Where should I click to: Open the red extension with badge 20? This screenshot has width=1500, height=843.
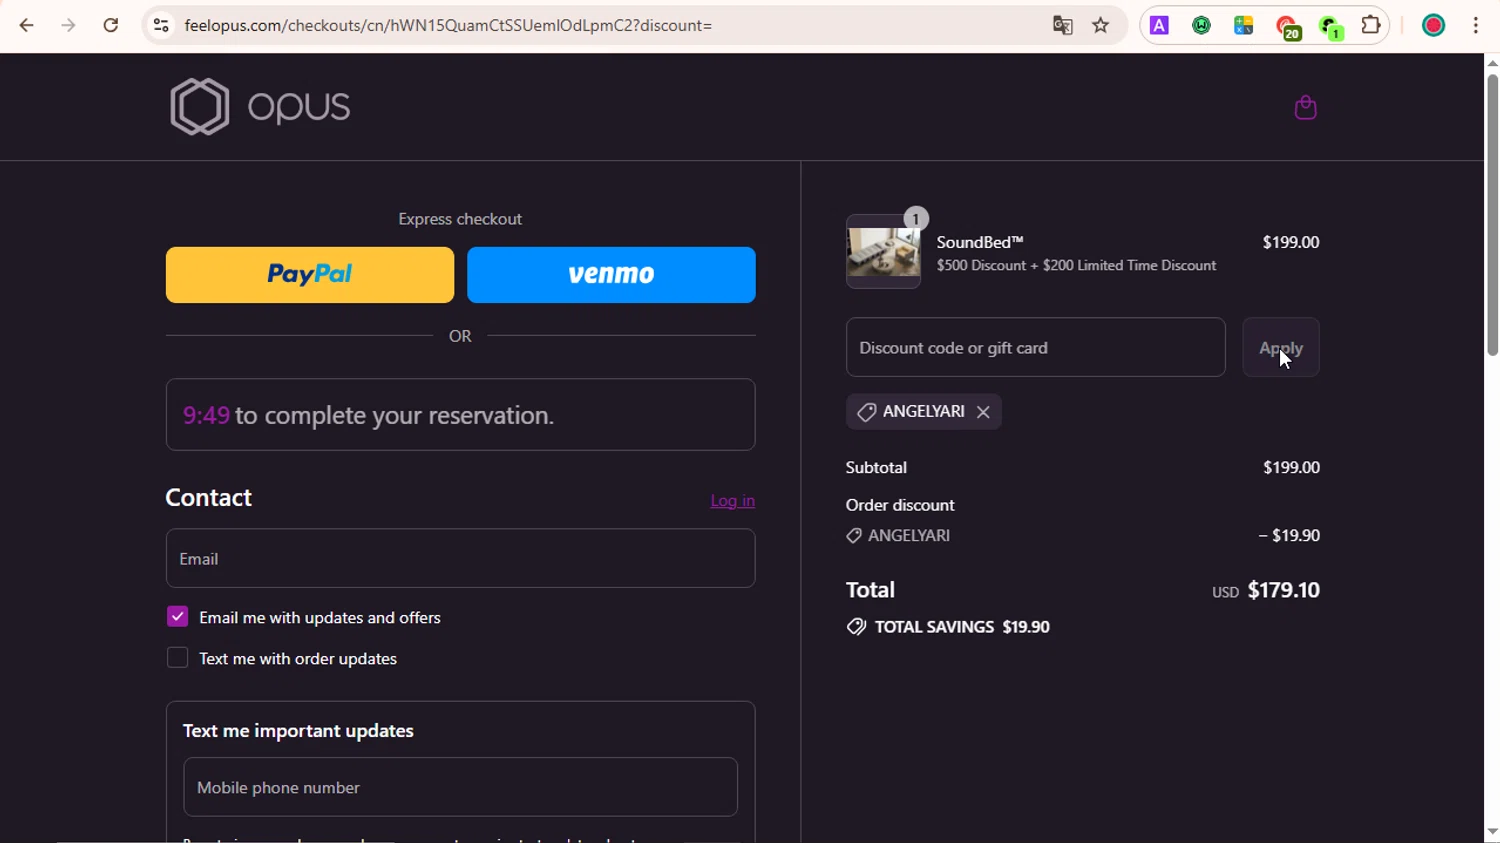pyautogui.click(x=1288, y=28)
